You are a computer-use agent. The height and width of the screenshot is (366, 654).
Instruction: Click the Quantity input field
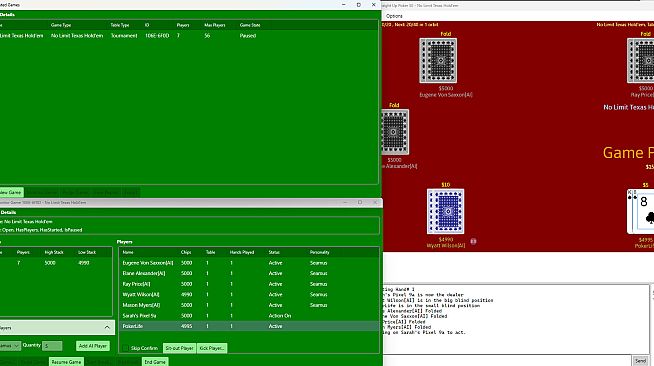[52, 346]
